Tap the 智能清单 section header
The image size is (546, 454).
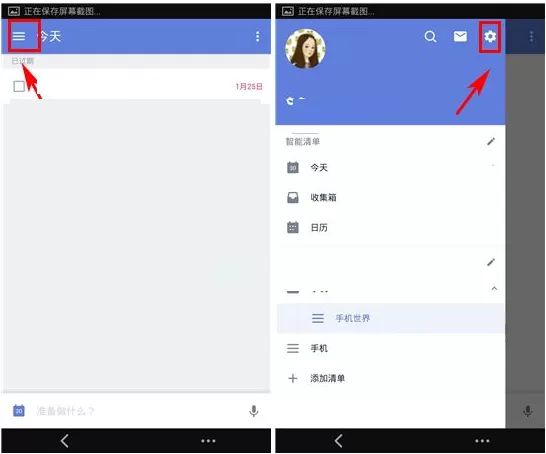[x=303, y=141]
